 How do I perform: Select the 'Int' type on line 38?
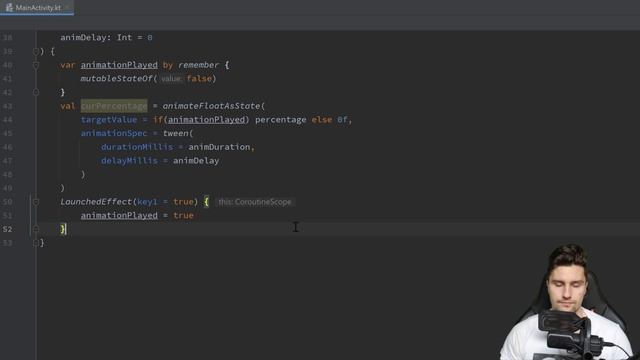[x=124, y=38]
